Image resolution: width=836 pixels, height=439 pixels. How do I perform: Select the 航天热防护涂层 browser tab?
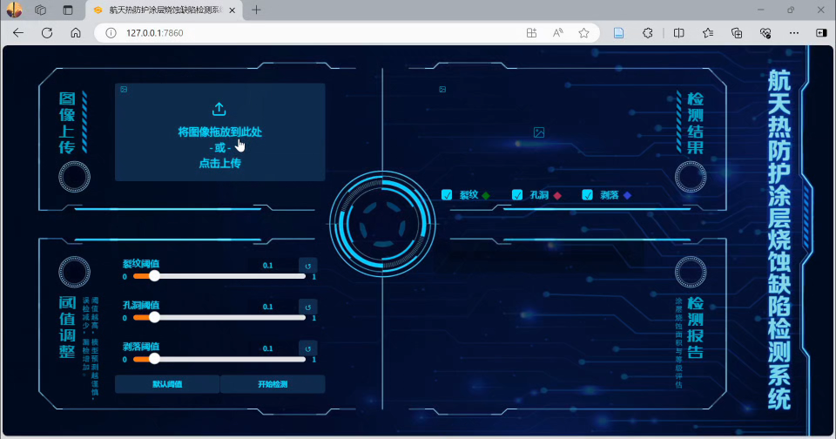point(164,10)
